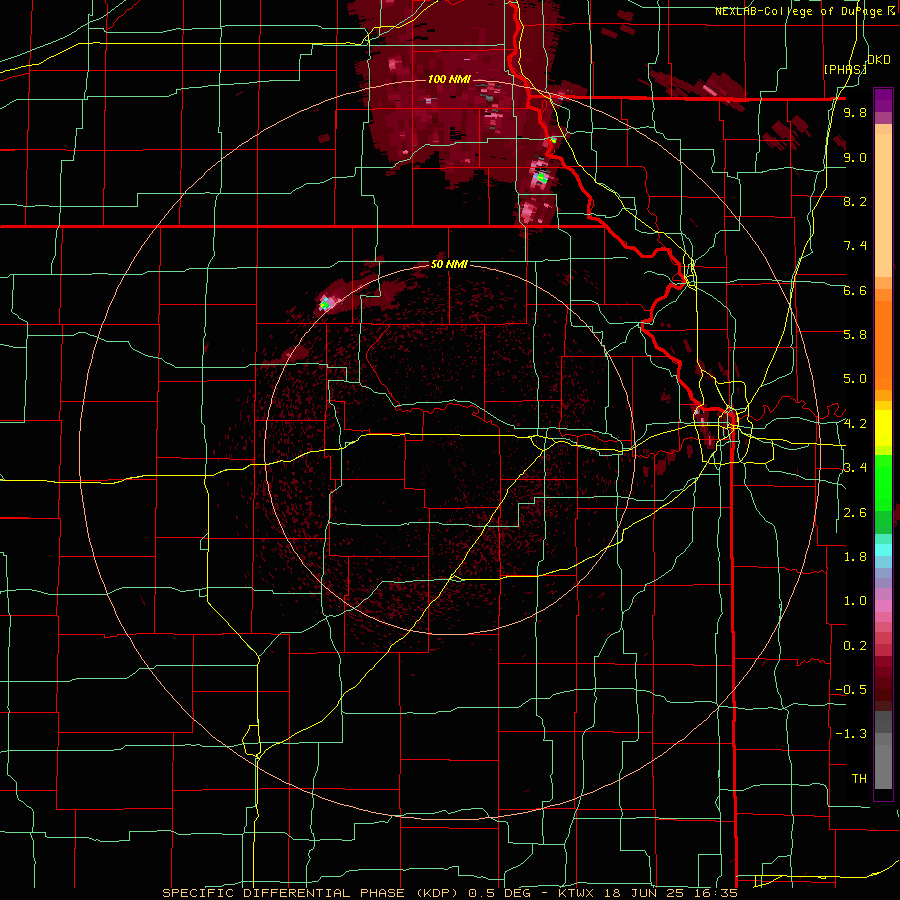The image size is (900, 900).
Task: Pick the purple top band of the color scale
Action: [x=883, y=100]
